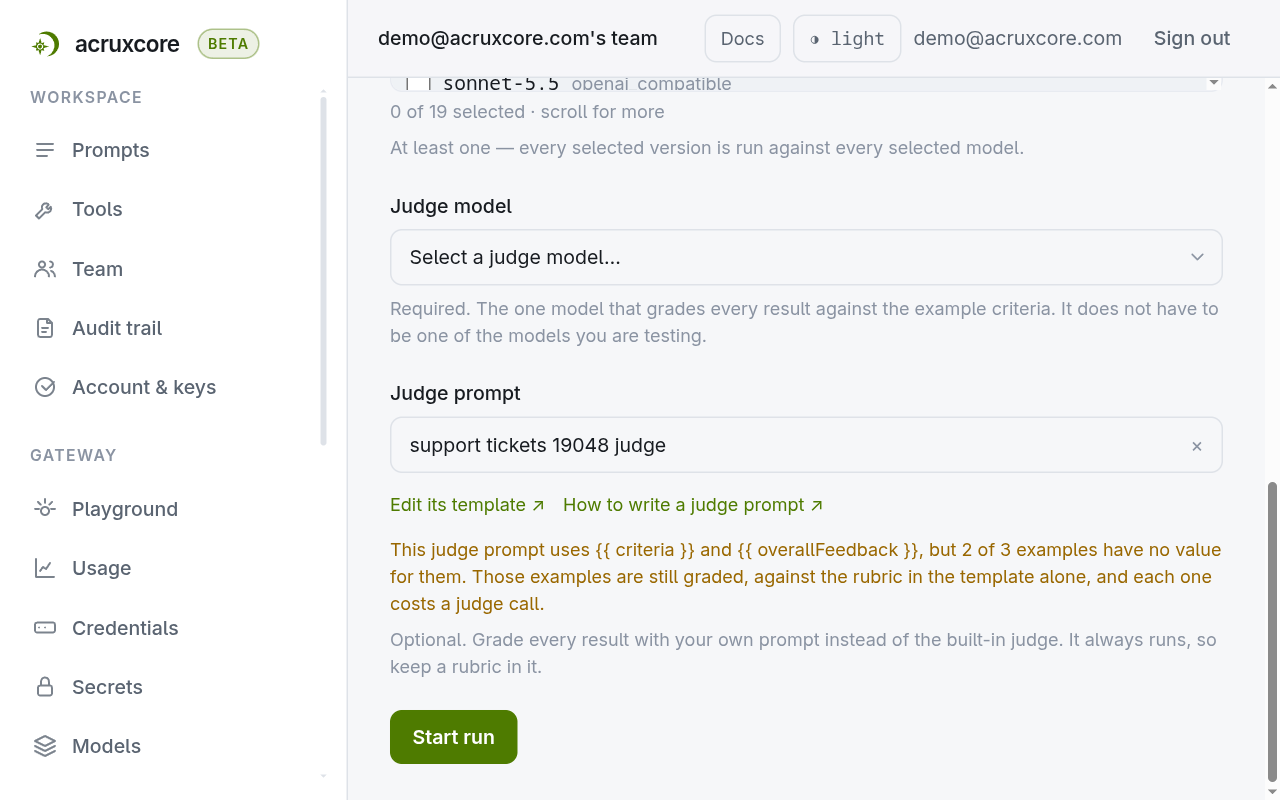Click the WORKSPACE section header
Image resolution: width=1280 pixels, height=800 pixels.
click(x=86, y=97)
